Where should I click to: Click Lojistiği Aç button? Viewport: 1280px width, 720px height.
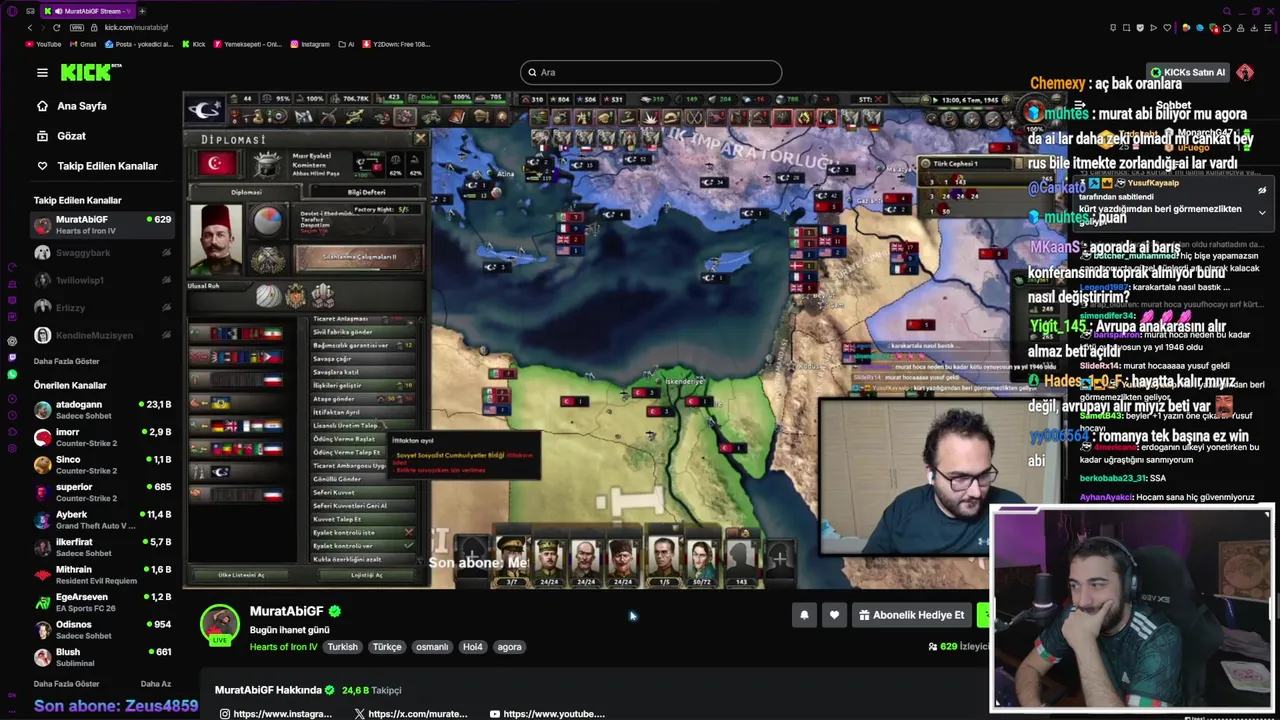click(366, 575)
